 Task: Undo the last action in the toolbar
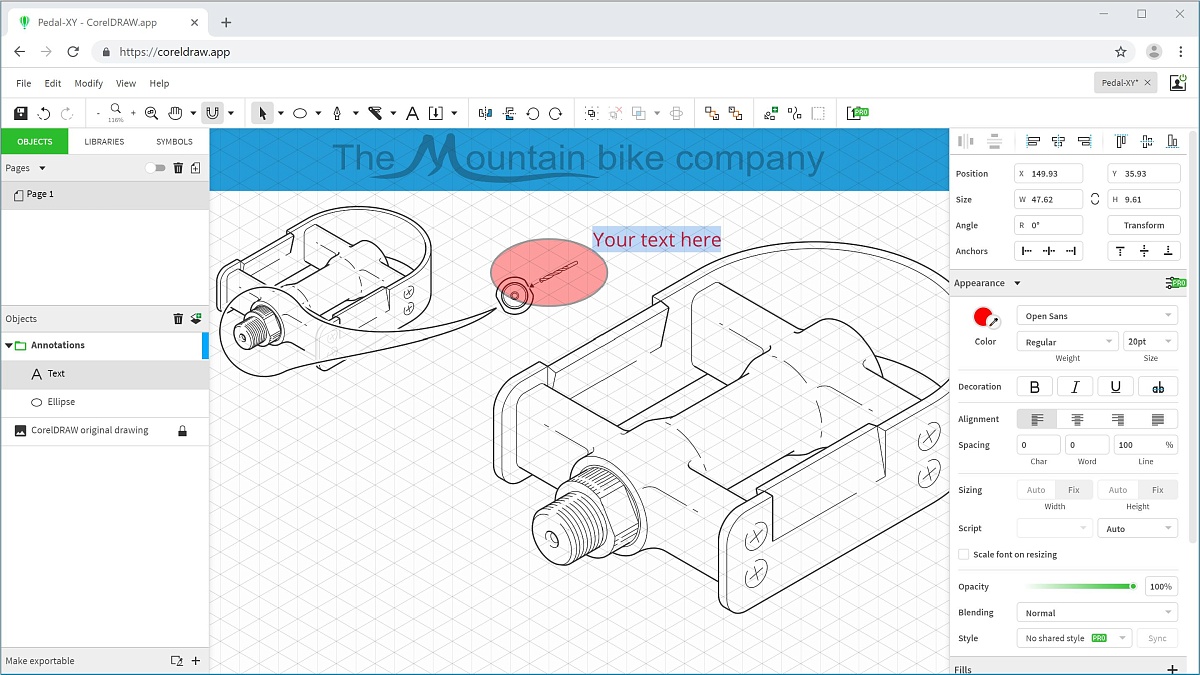point(44,114)
